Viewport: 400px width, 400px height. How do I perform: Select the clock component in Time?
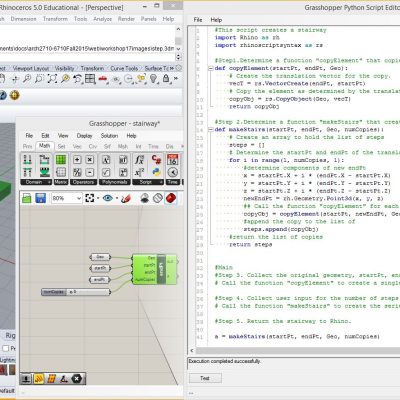(x=173, y=172)
